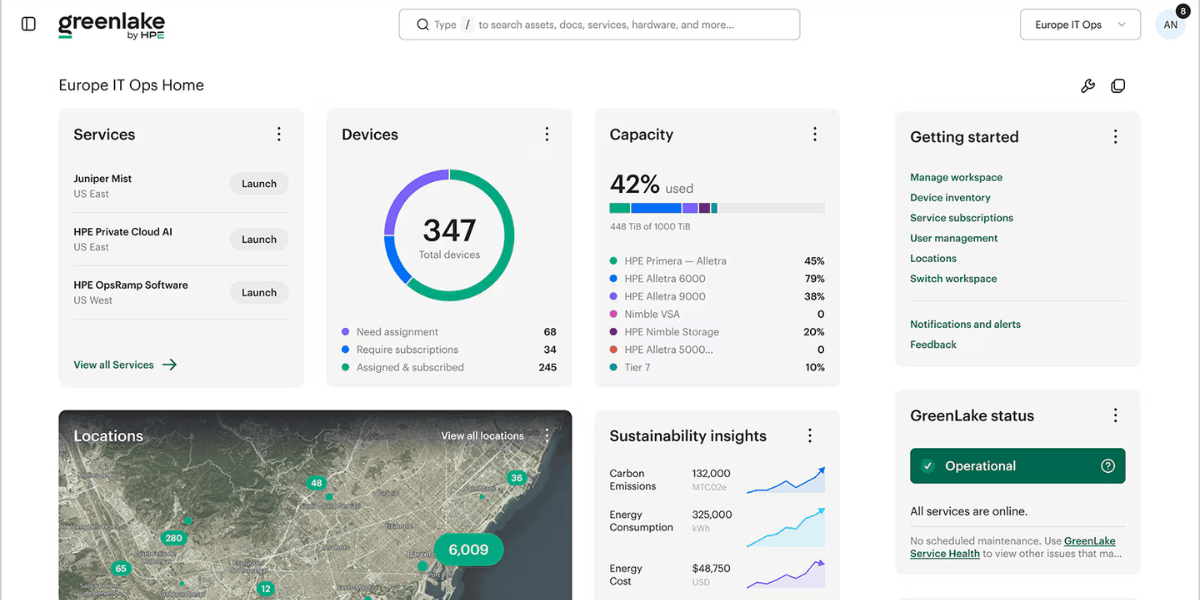Open GreenLake status kebab menu
The image size is (1200, 600).
pos(1116,415)
